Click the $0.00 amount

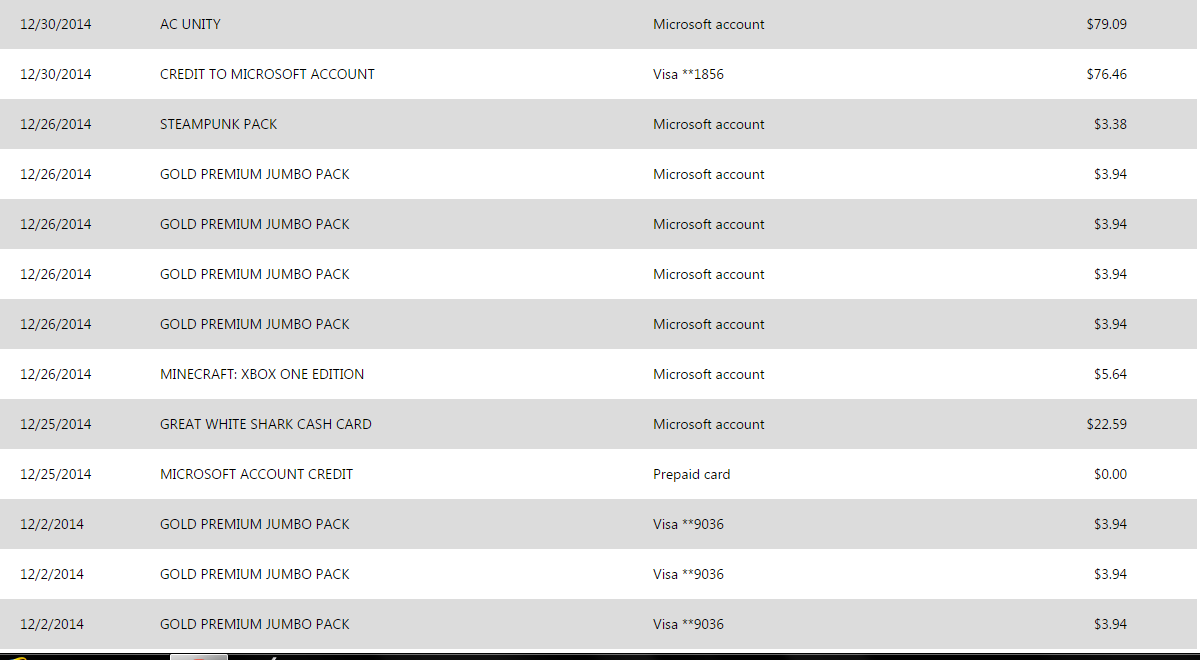(1110, 474)
